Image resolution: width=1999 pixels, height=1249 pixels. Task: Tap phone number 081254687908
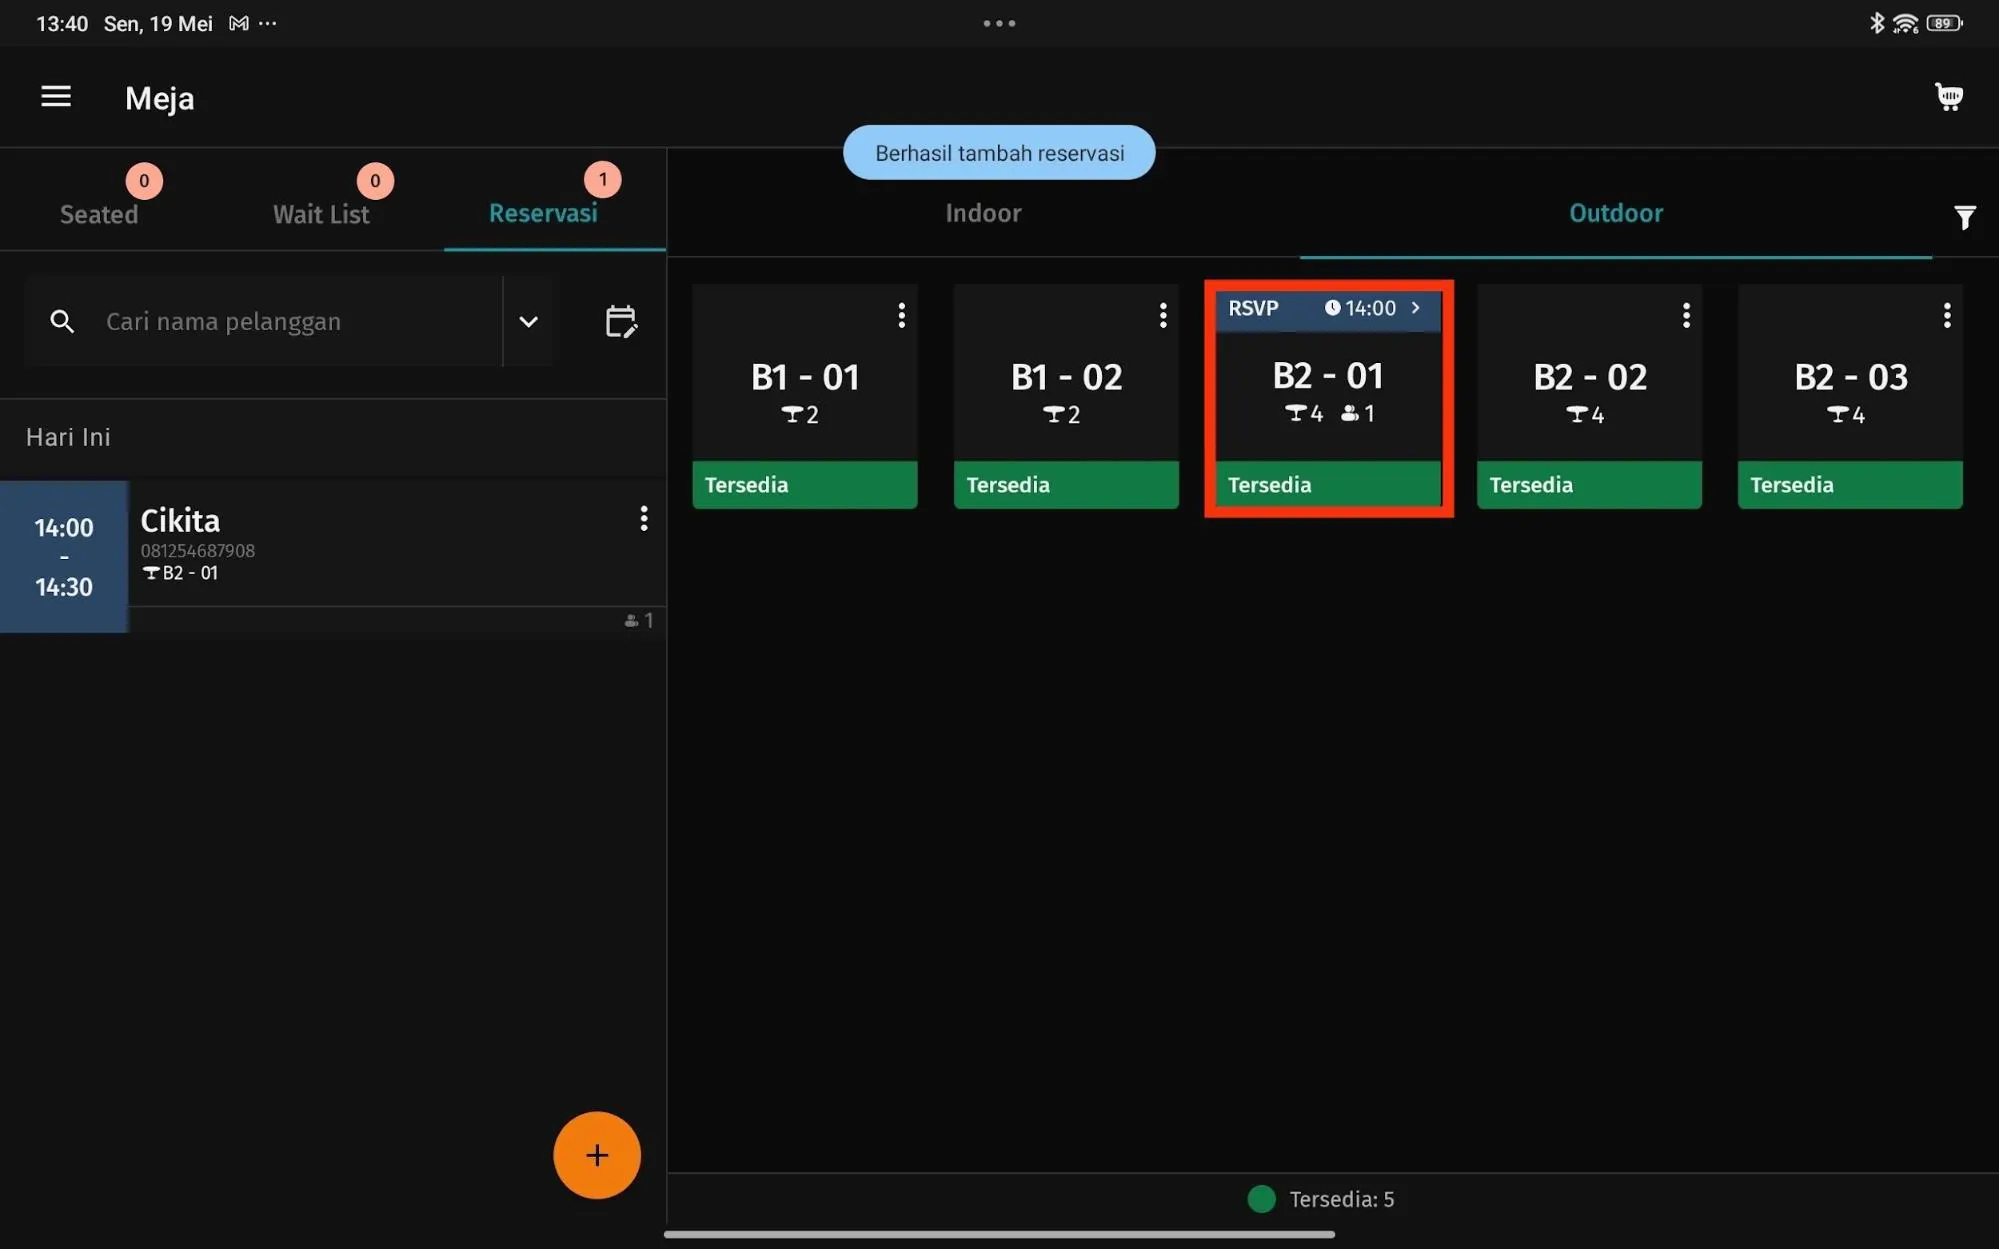197,551
